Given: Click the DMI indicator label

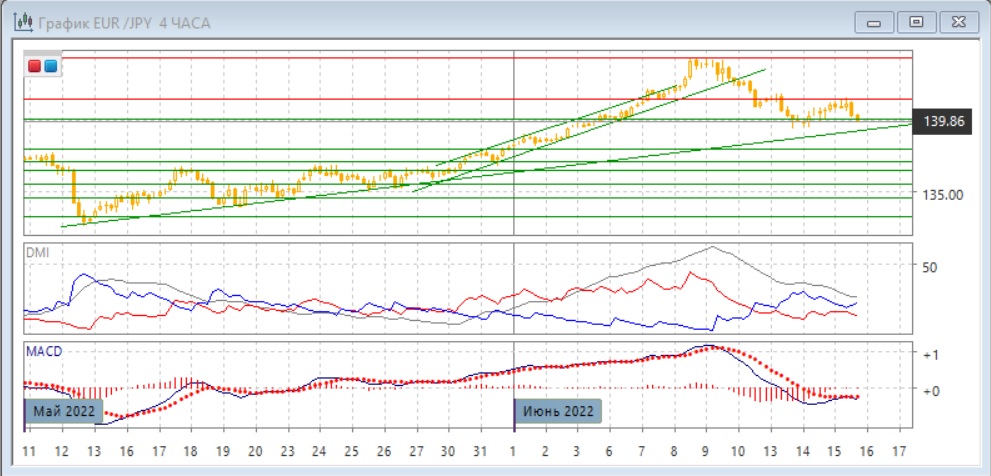Looking at the screenshot, I should [x=37, y=252].
